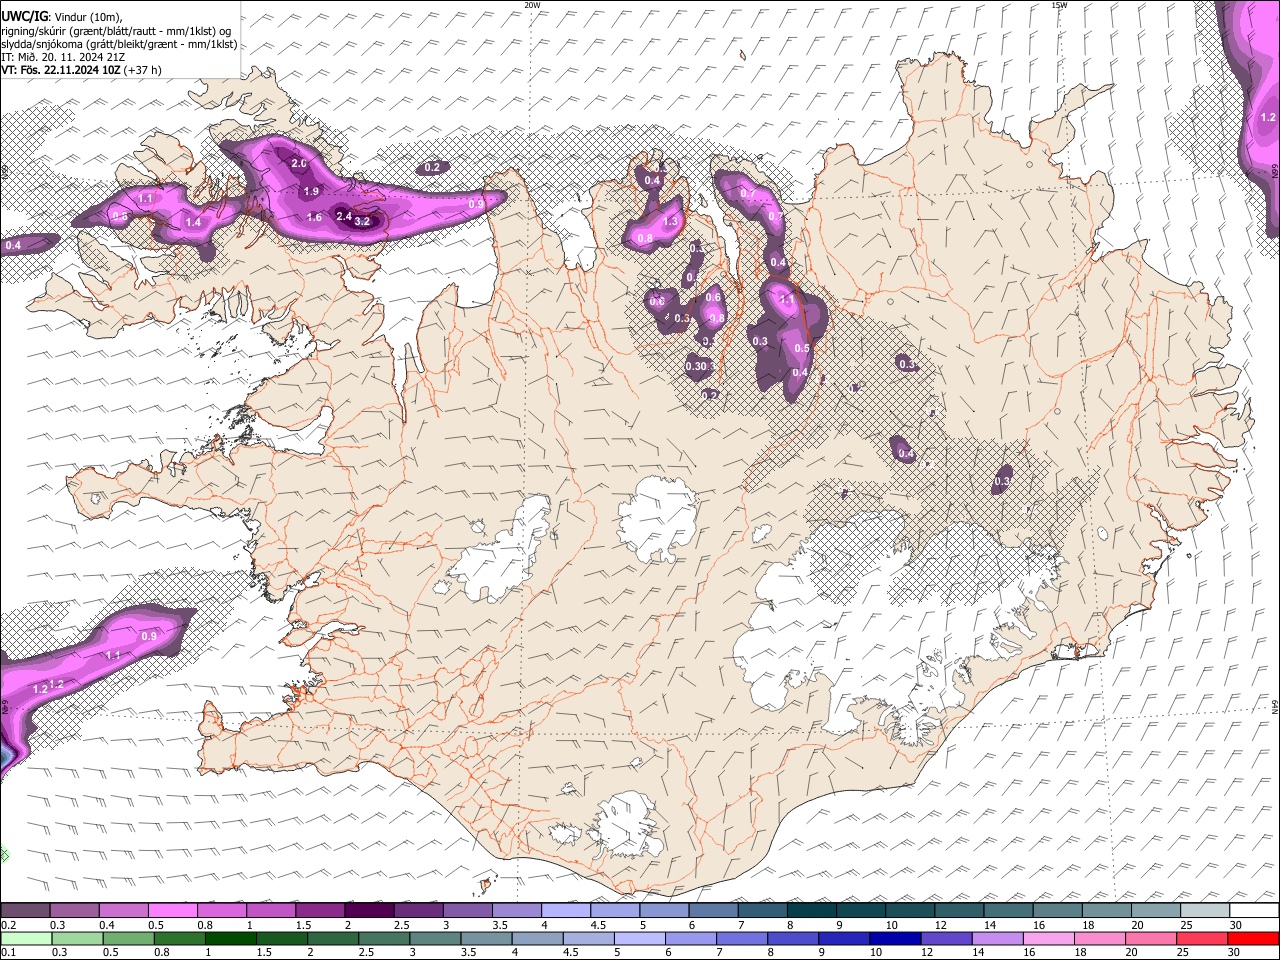Click the bright red swatch above 30 in the lower legend

tap(1252, 938)
